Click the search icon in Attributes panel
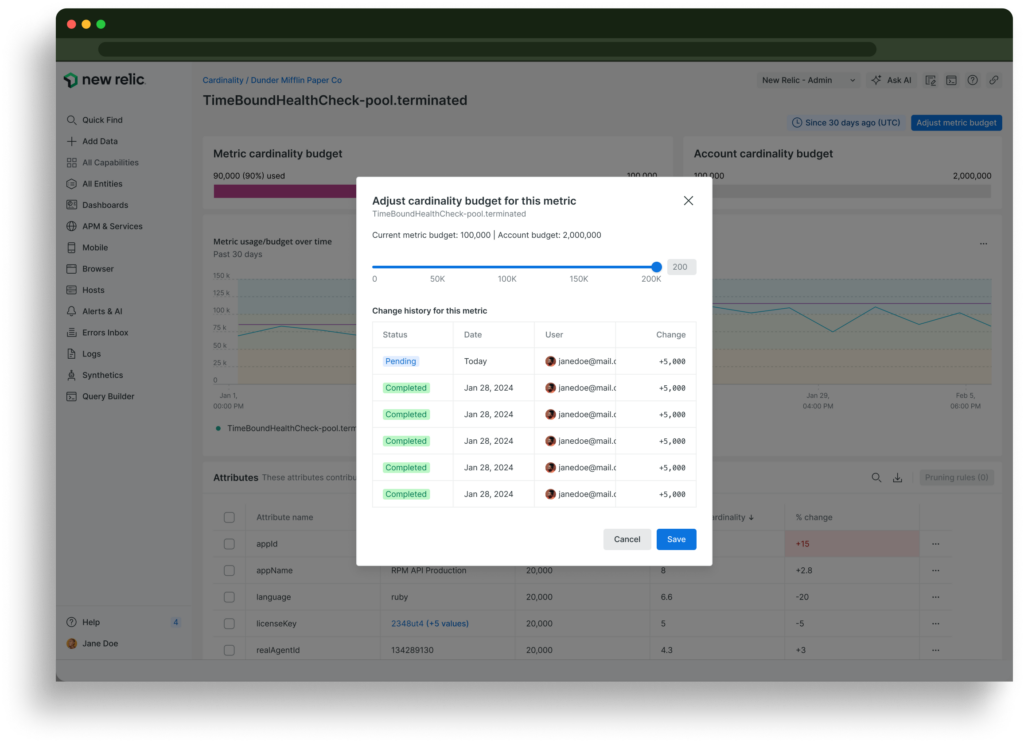The image size is (1024, 744). pyautogui.click(x=876, y=477)
